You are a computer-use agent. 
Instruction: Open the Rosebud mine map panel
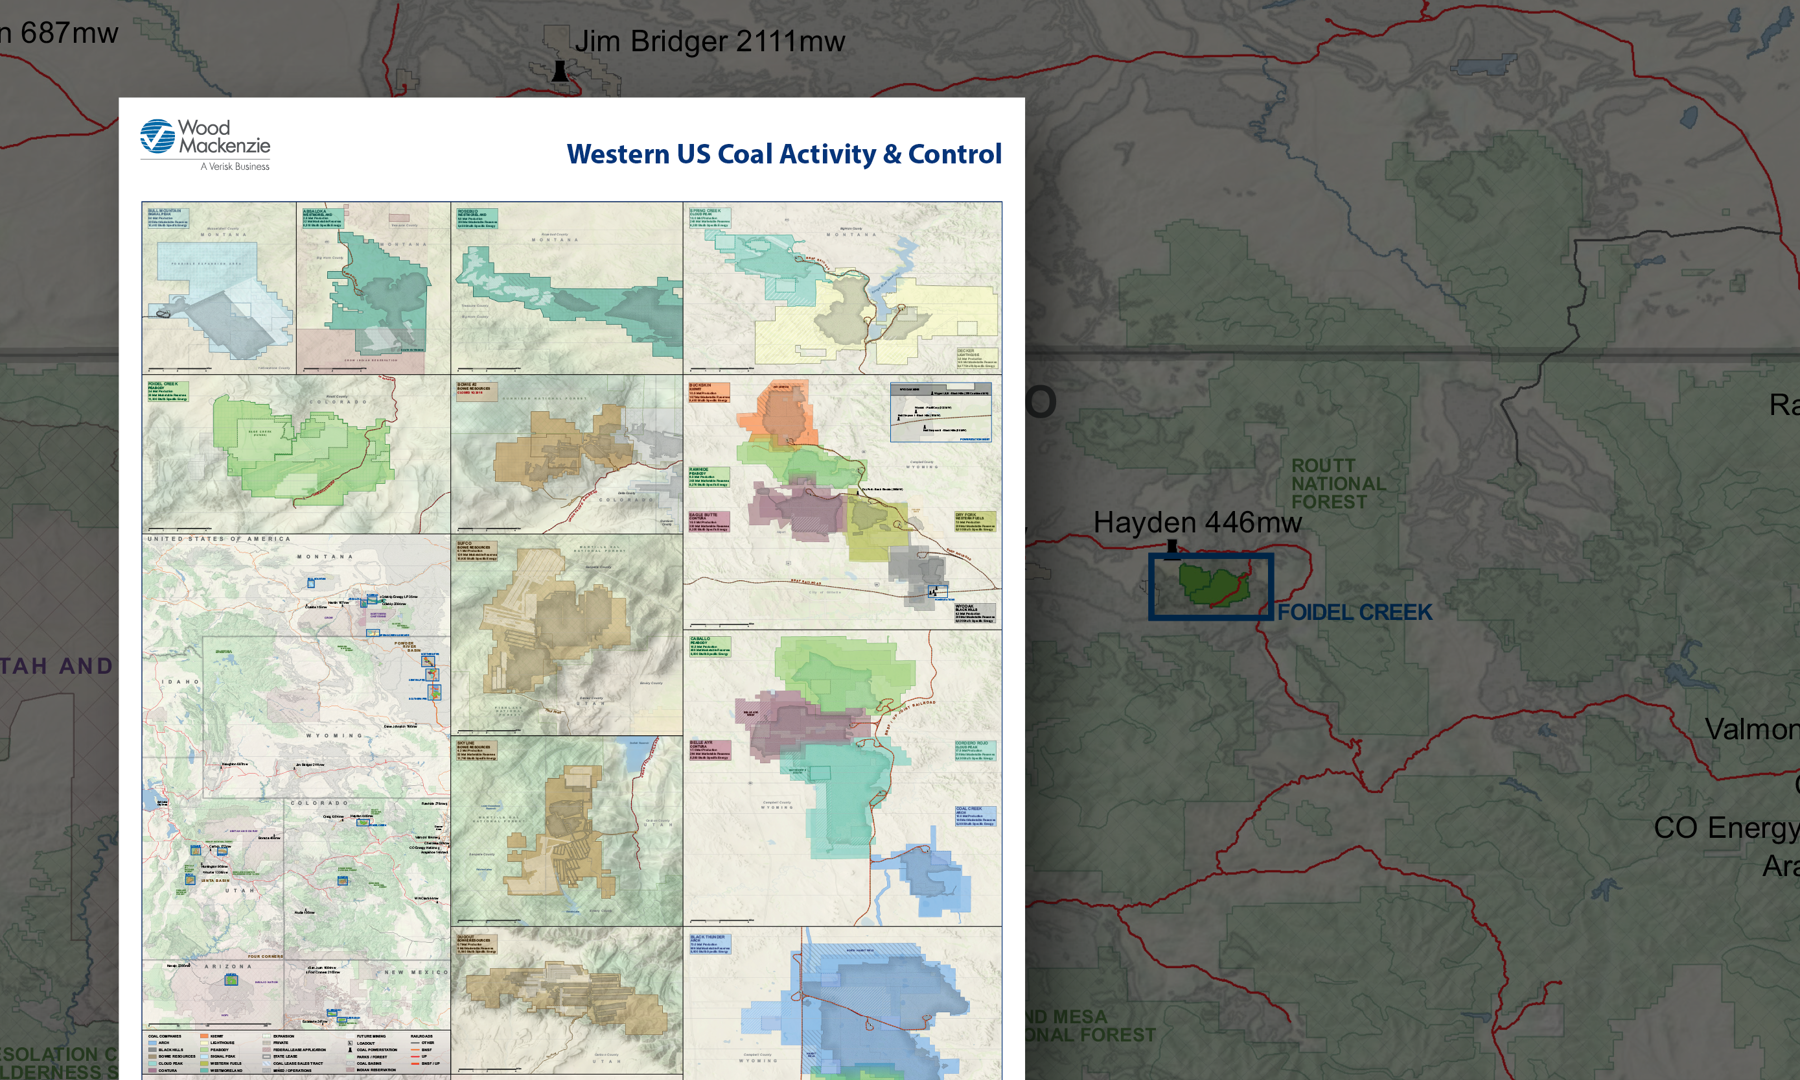pyautogui.click(x=566, y=288)
